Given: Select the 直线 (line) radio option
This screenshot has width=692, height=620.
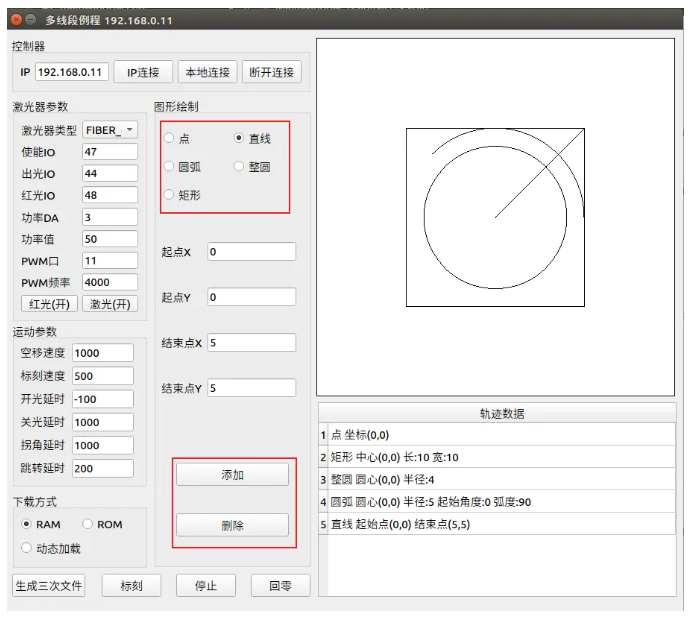Looking at the screenshot, I should [239, 138].
